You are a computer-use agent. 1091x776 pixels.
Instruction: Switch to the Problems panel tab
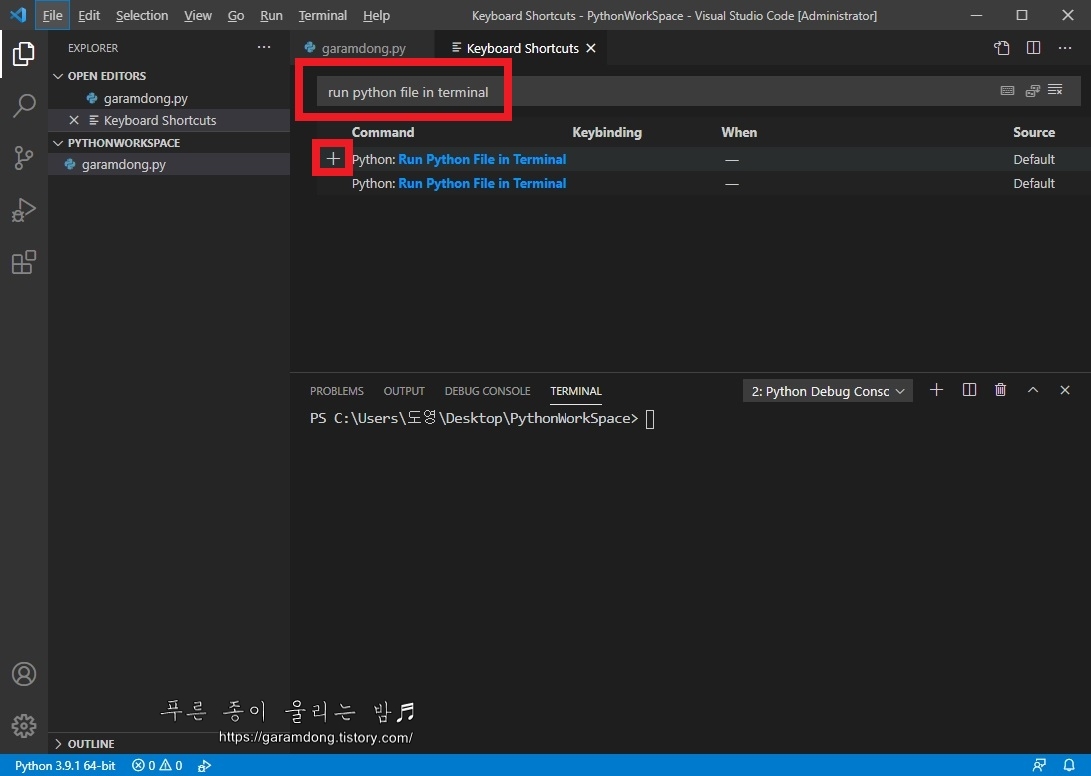[337, 391]
